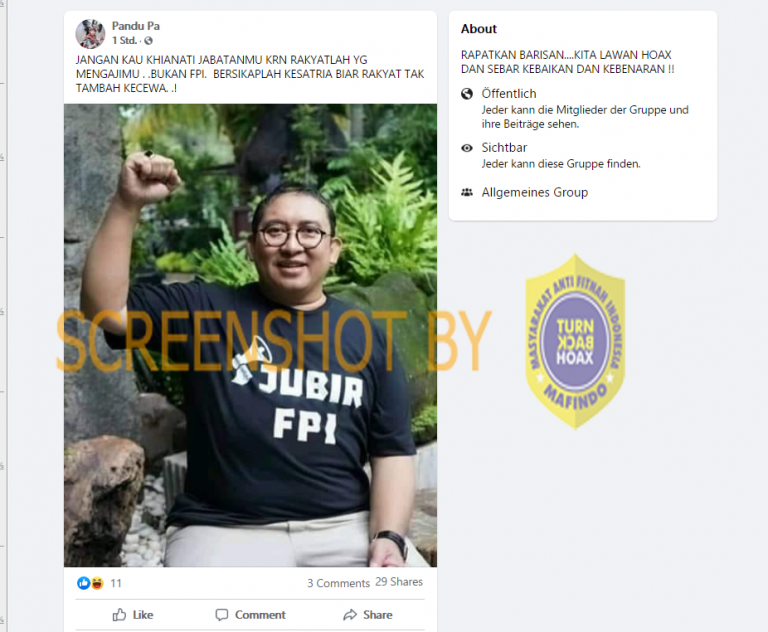Click the laughing haha reaction emoji

coord(97,583)
